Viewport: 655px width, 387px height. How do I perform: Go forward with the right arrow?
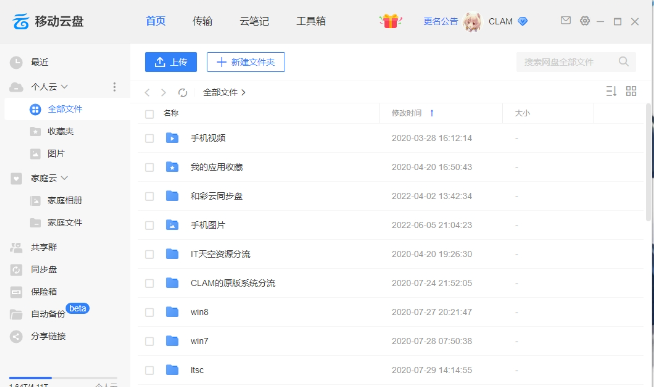163,92
